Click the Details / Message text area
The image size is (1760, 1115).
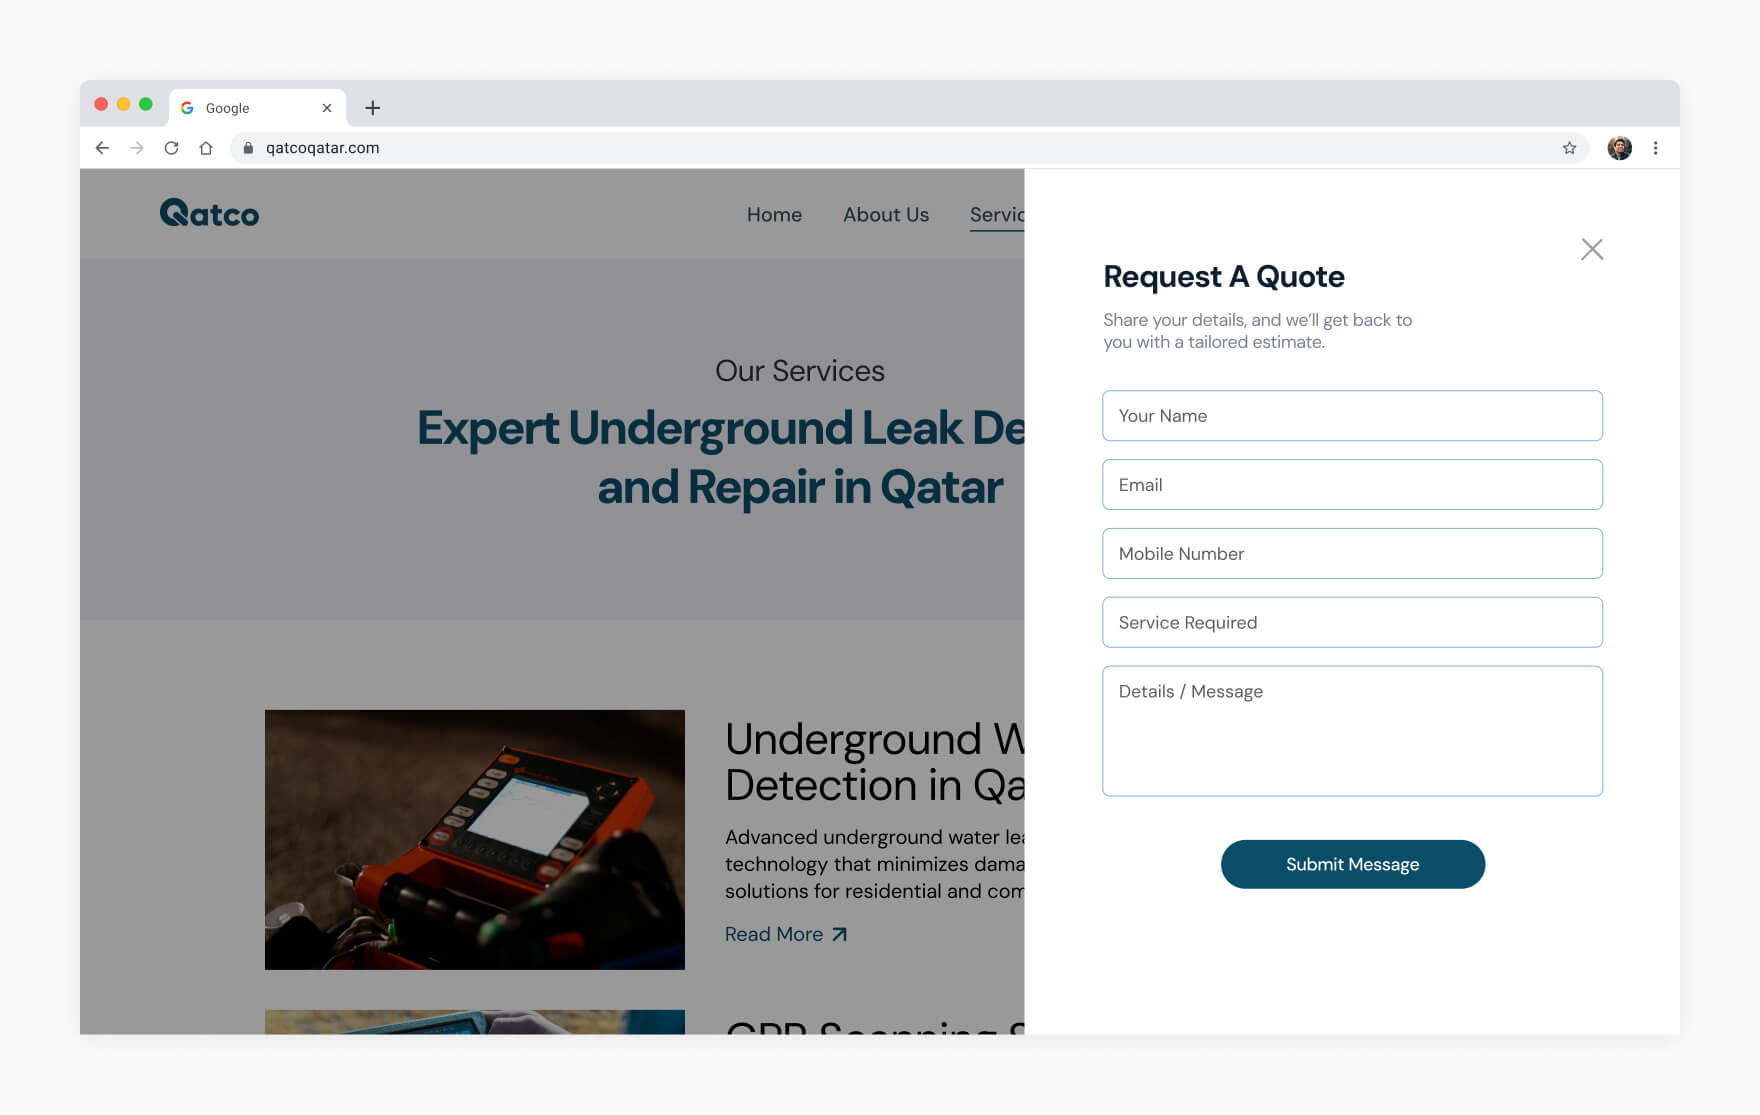[1352, 730]
